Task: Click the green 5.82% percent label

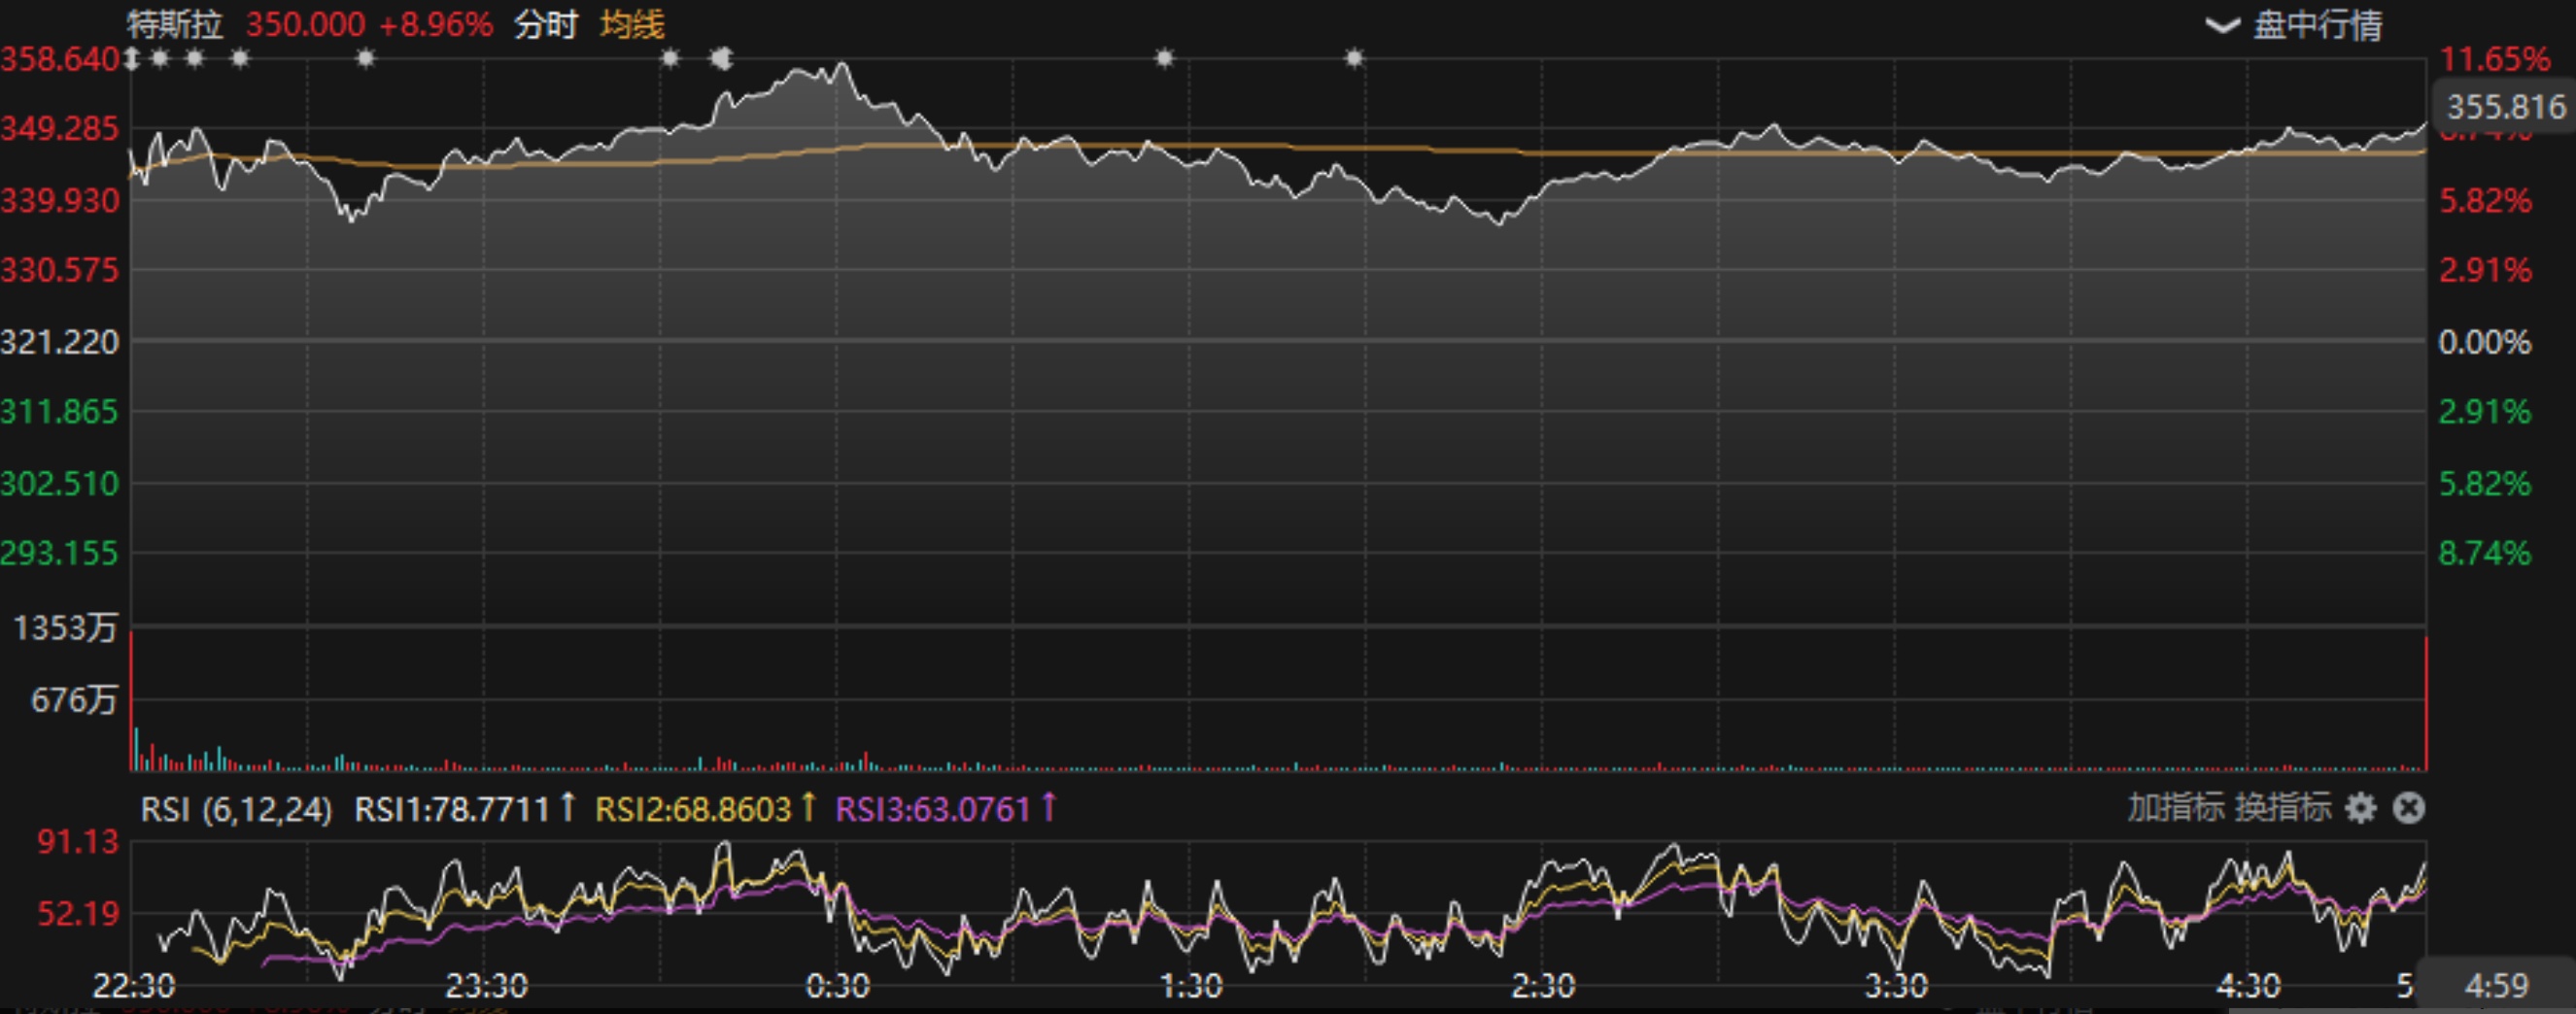Action: click(2485, 483)
